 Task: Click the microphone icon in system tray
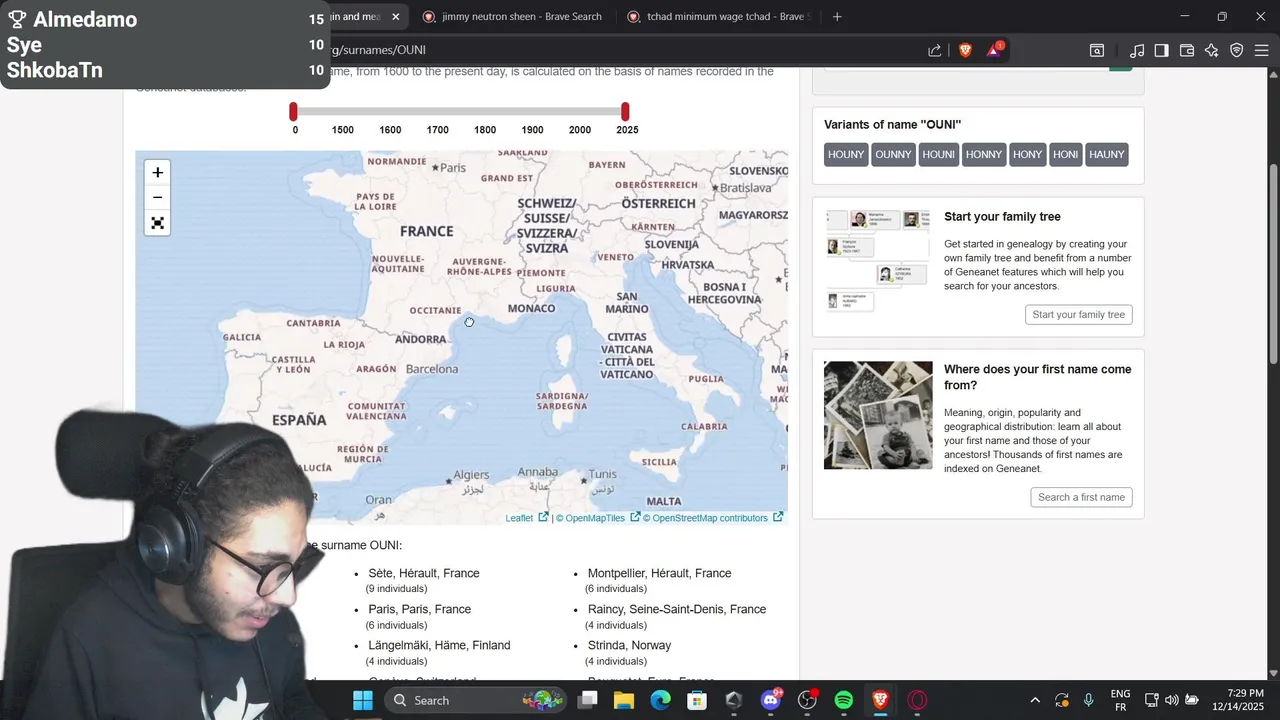(1089, 700)
